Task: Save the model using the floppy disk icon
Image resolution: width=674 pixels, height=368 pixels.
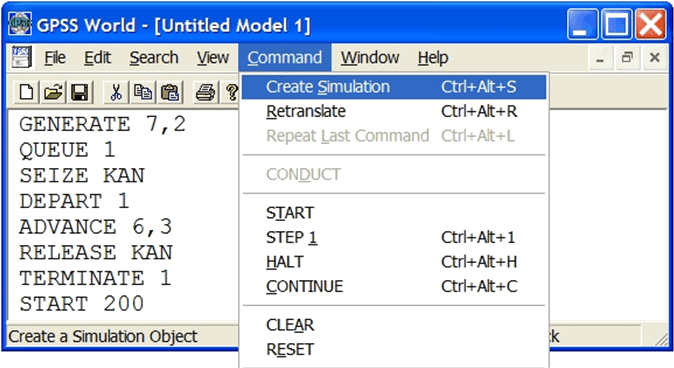Action: coord(80,92)
